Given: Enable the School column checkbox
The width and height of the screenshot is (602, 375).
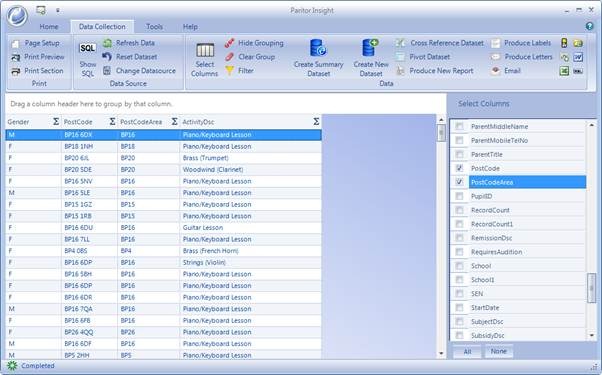Looking at the screenshot, I should pos(459,266).
